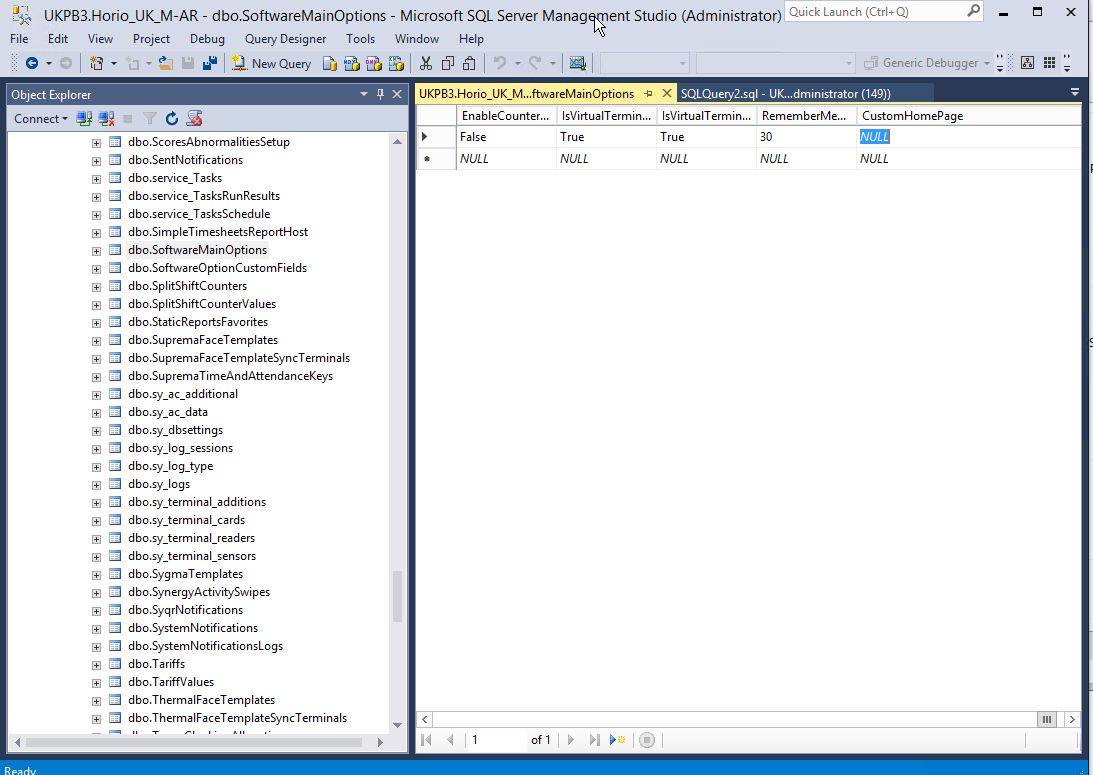Click the XMLA Query icon

[397, 63]
